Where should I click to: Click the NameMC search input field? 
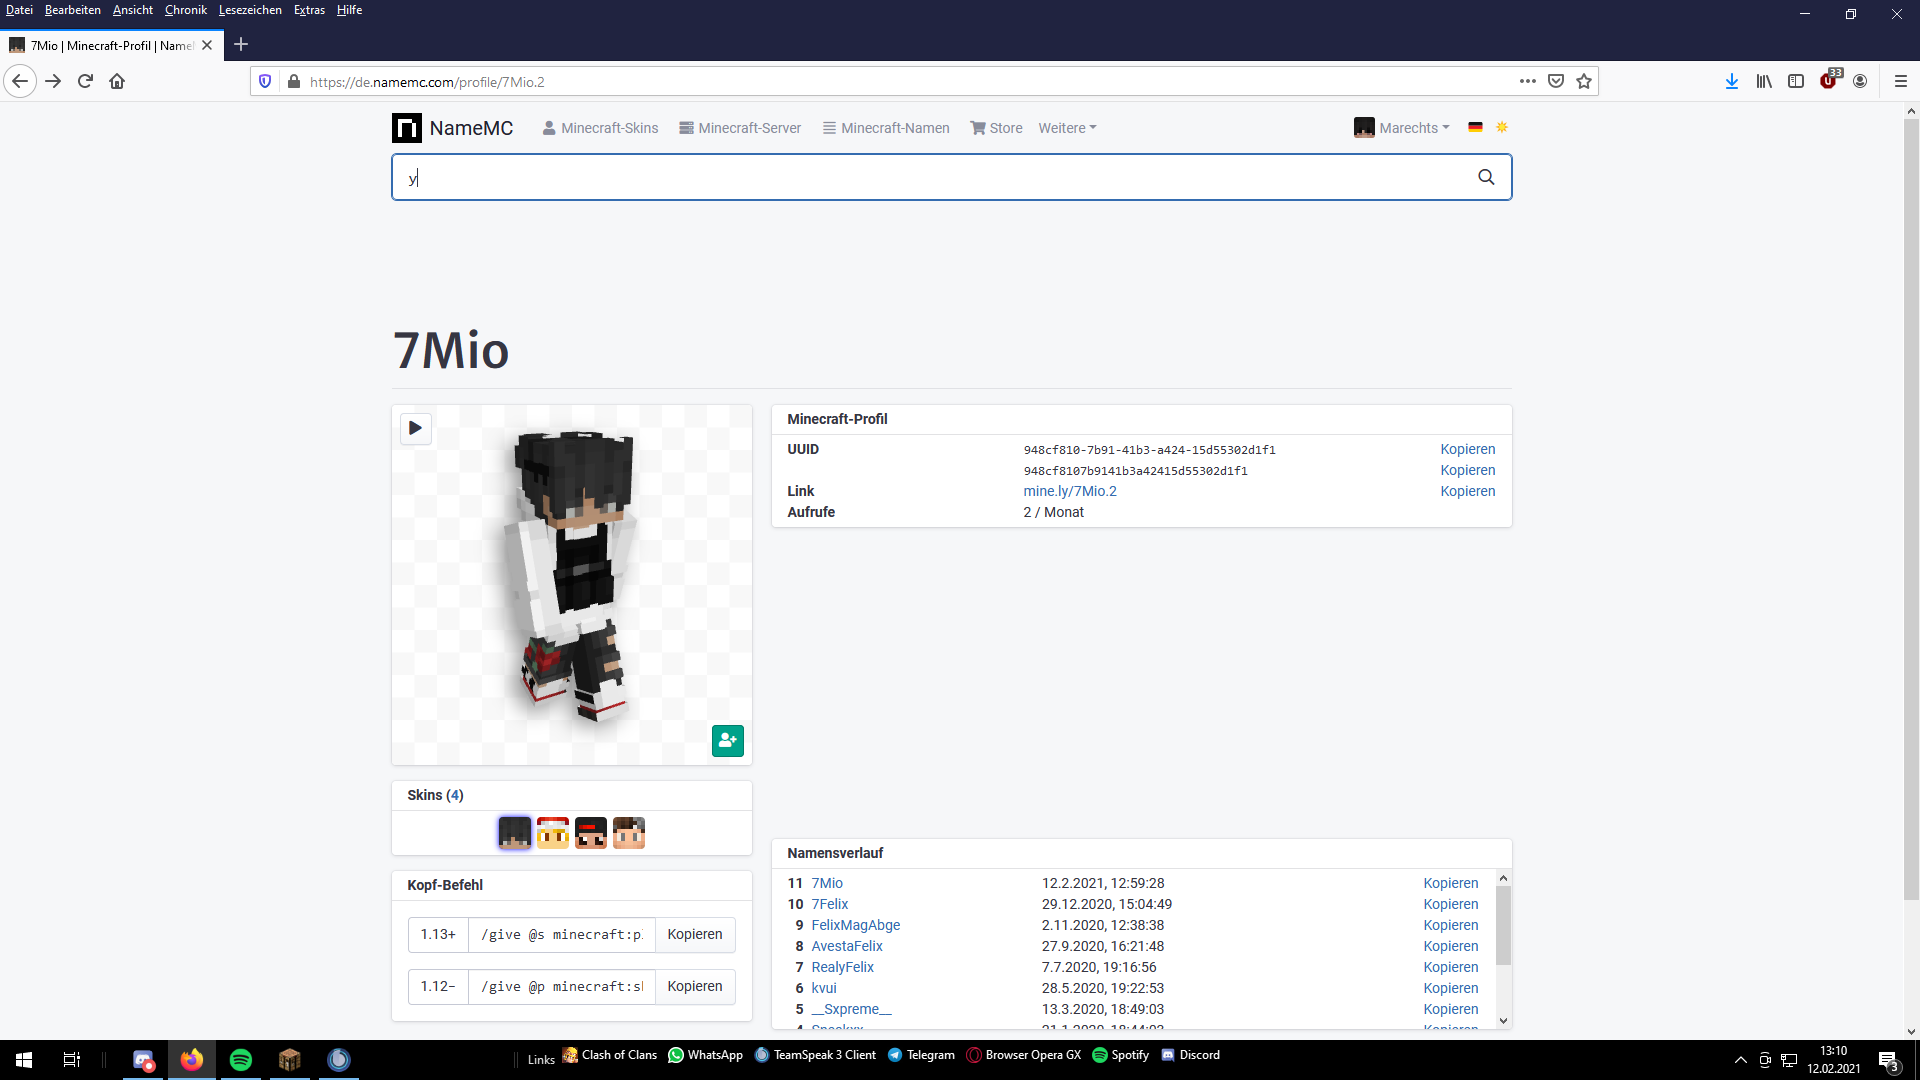point(940,177)
